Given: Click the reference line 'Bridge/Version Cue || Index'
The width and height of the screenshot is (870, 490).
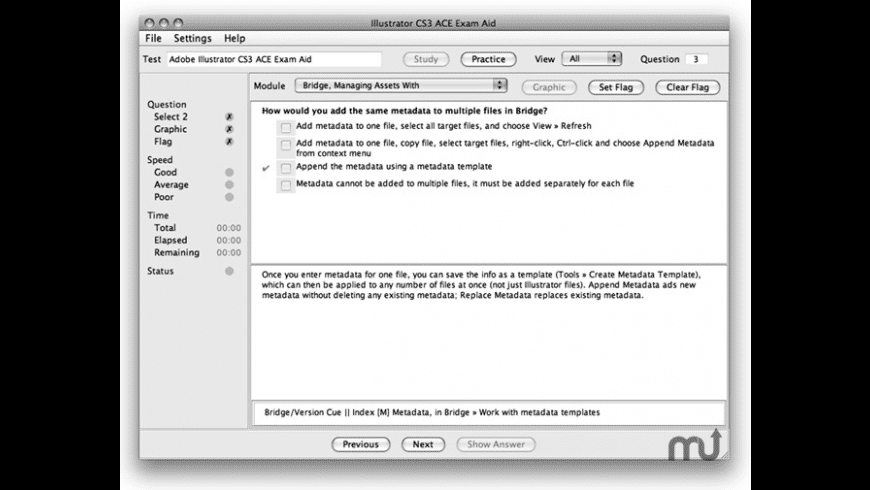Looking at the screenshot, I should 432,412.
